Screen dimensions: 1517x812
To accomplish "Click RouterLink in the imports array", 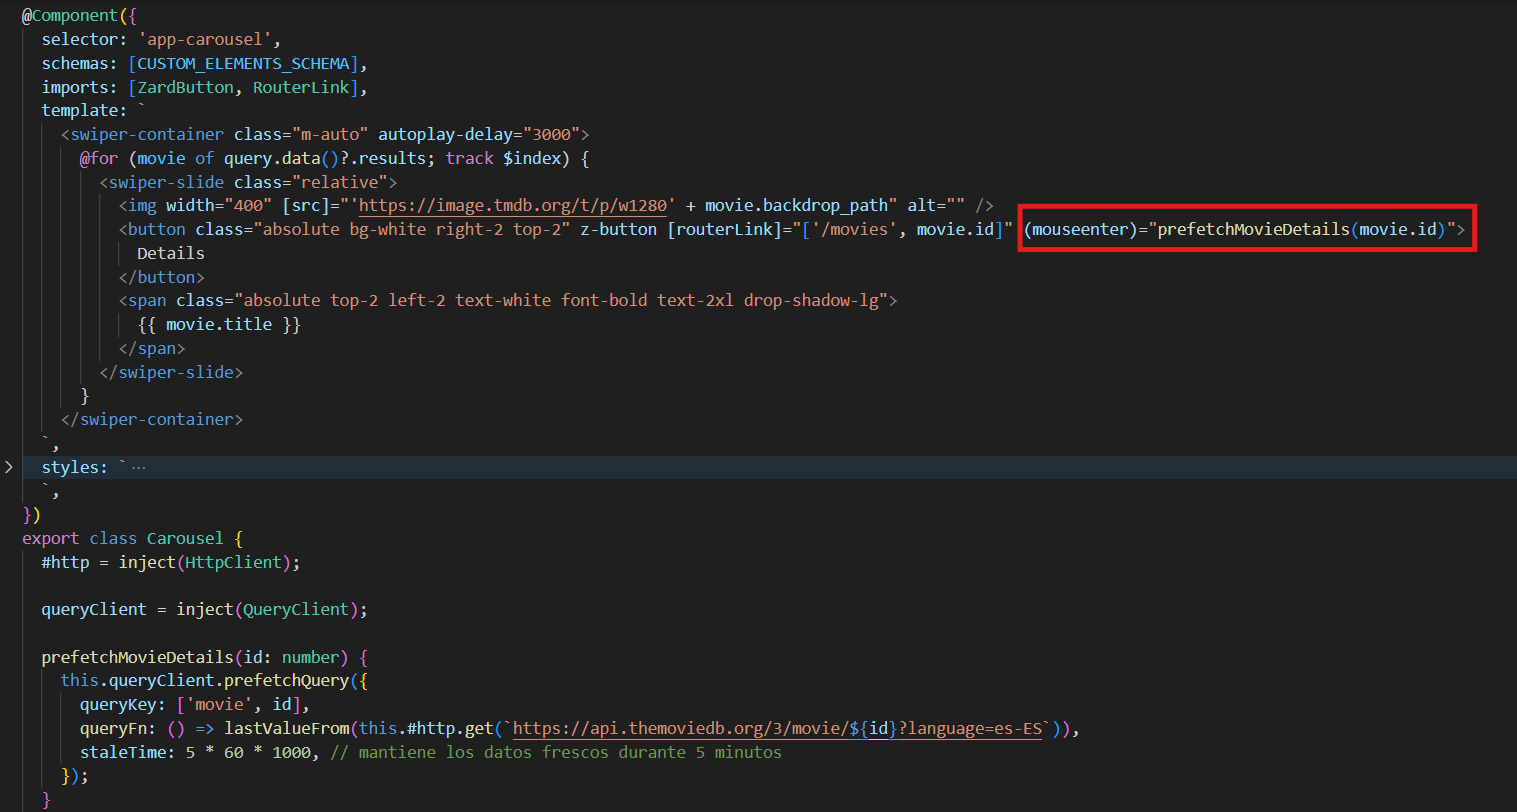I will click(x=301, y=87).
